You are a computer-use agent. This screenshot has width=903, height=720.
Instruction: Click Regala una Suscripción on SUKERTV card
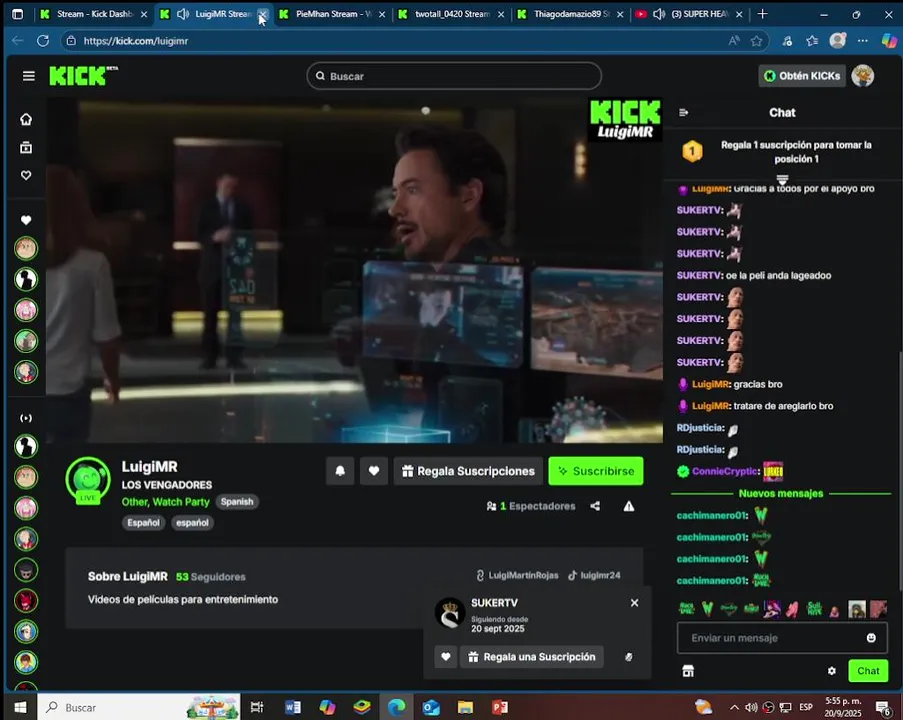(x=532, y=657)
